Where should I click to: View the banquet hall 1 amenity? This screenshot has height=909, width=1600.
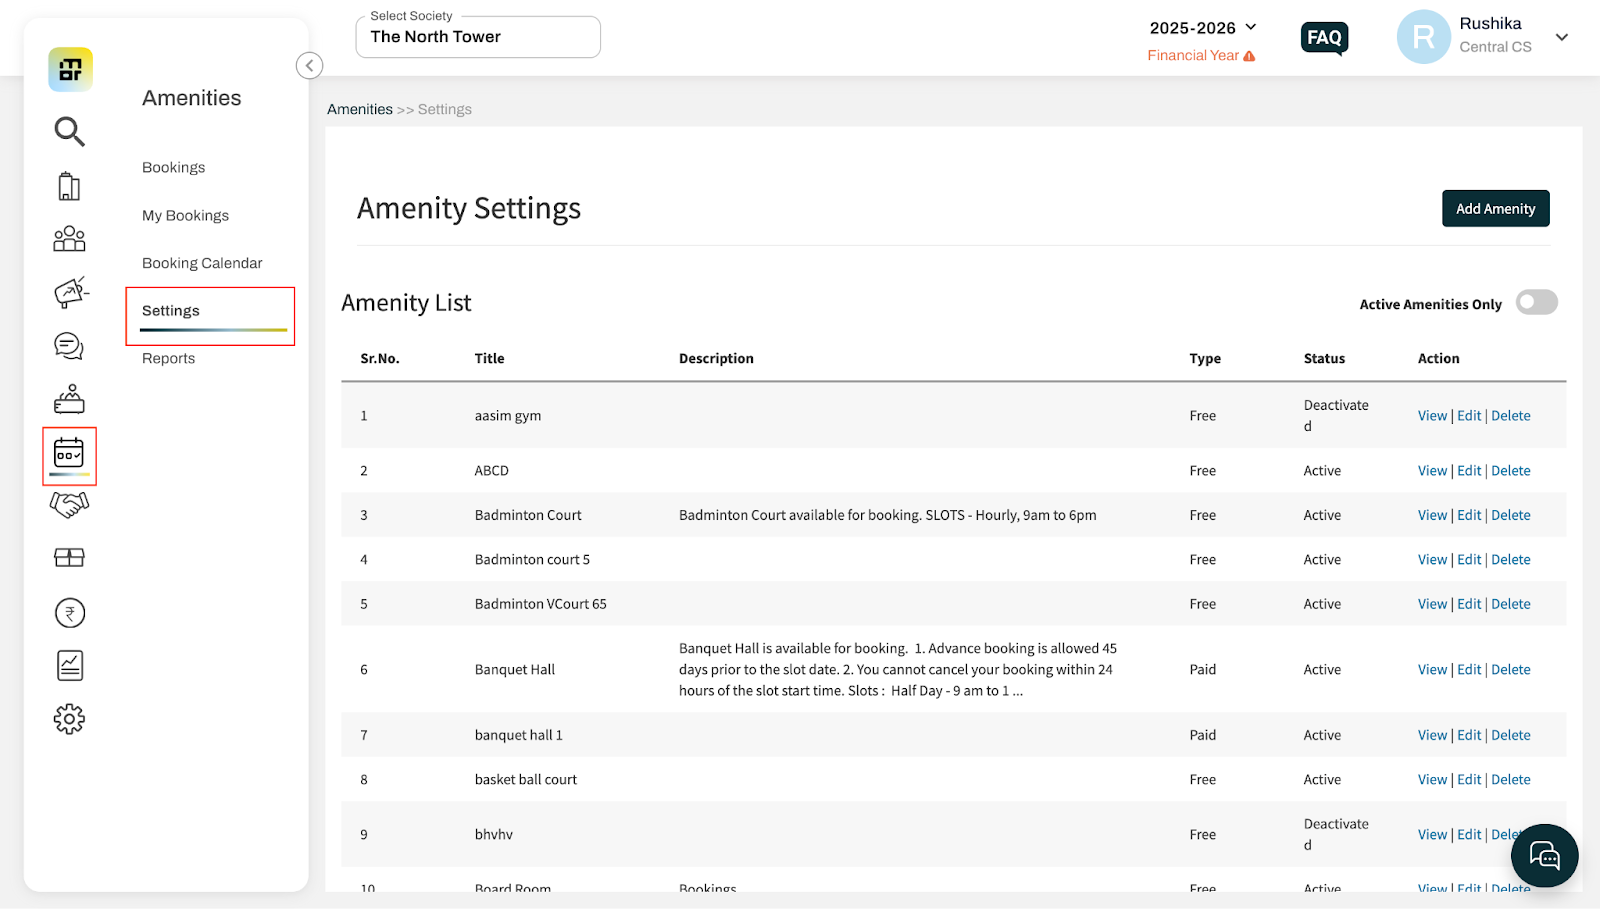[1432, 735]
